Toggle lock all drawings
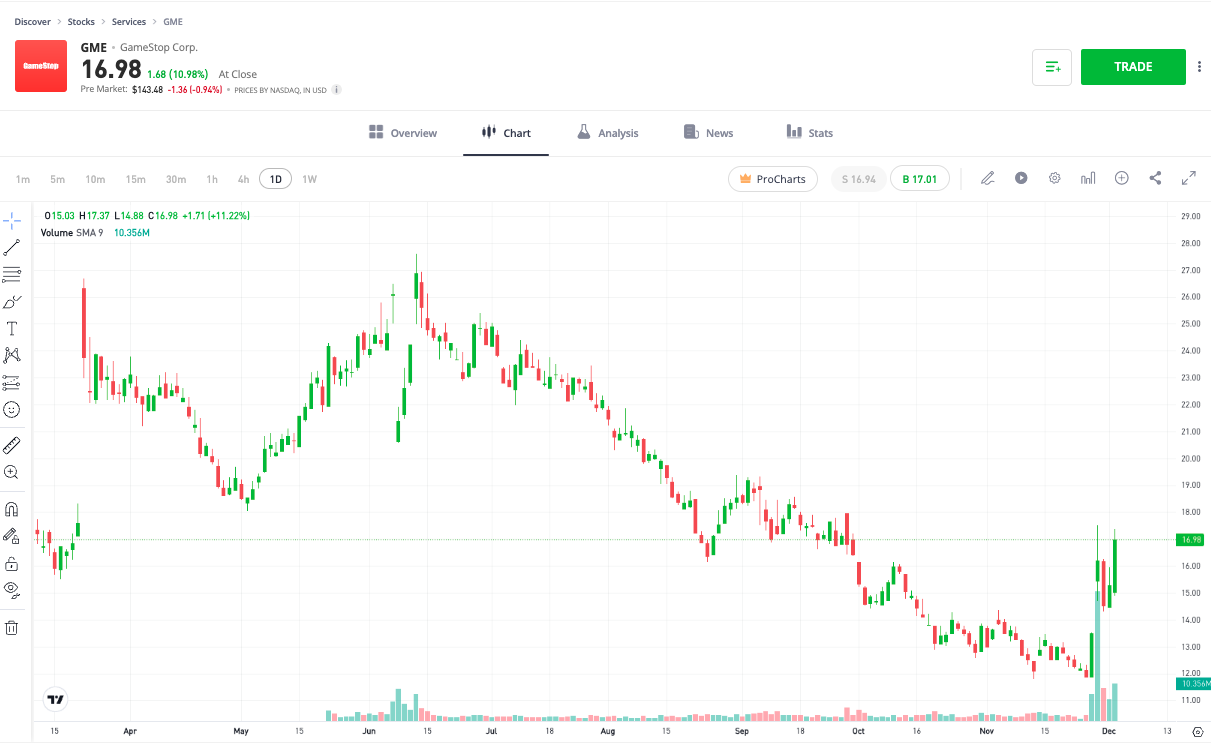 click(12, 563)
